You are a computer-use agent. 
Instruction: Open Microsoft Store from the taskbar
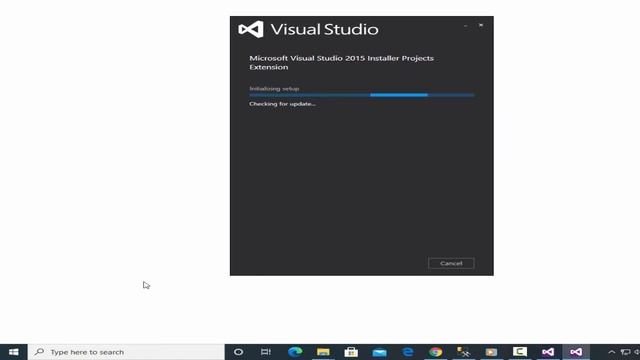(x=351, y=352)
